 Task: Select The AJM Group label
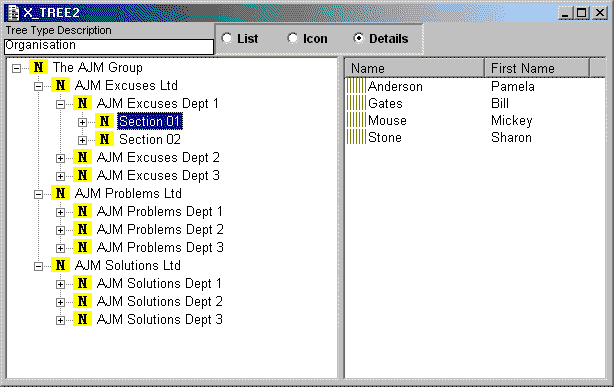coord(98,67)
